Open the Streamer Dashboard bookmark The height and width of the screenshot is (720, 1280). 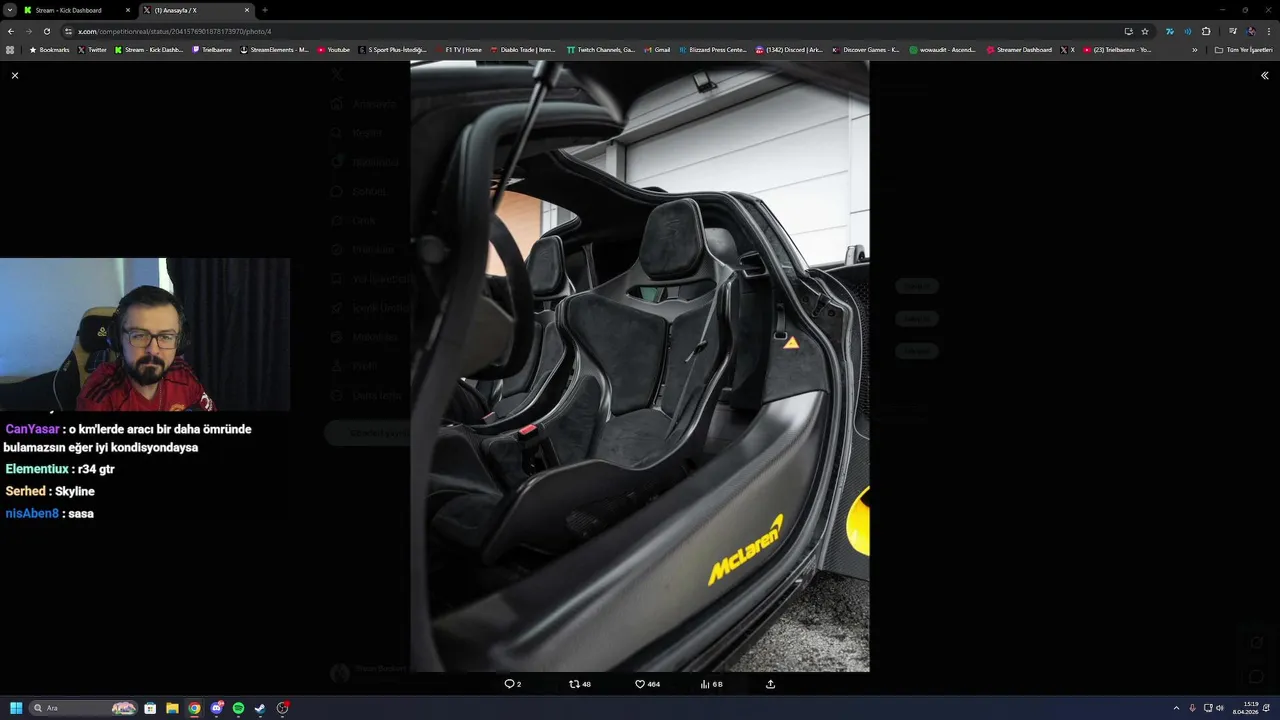click(1019, 49)
